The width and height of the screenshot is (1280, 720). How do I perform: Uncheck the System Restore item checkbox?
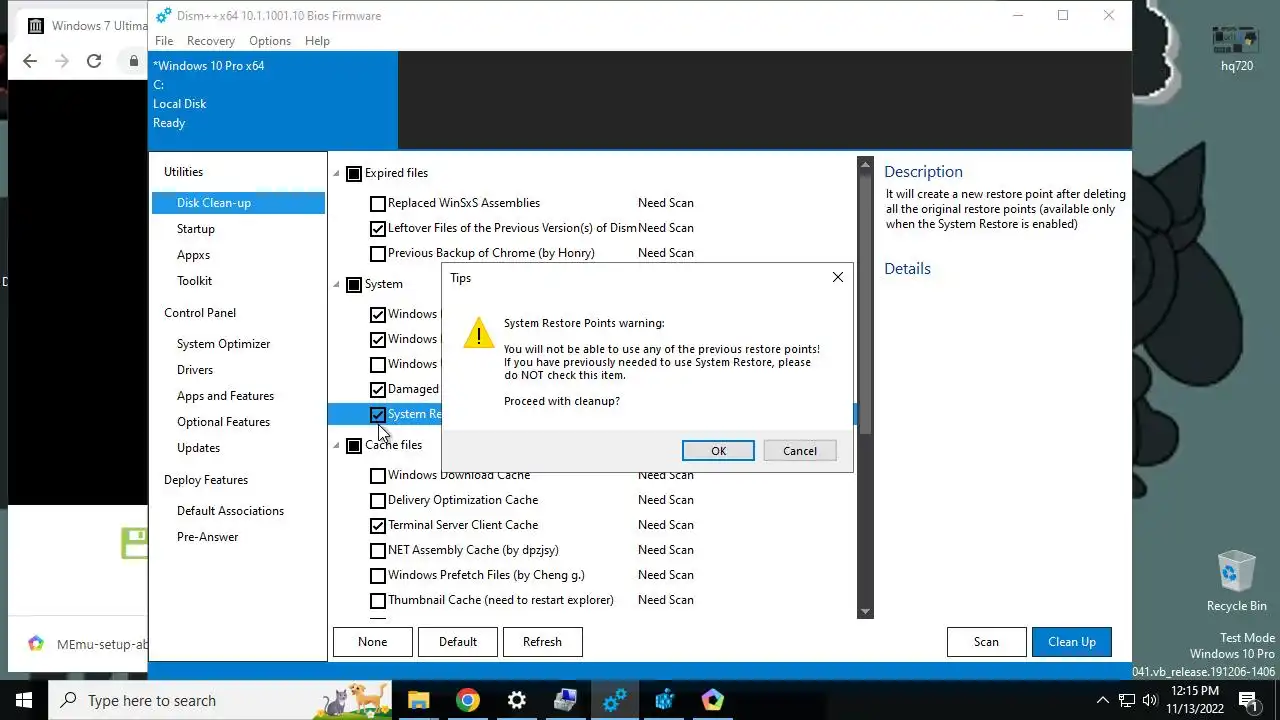click(378, 414)
